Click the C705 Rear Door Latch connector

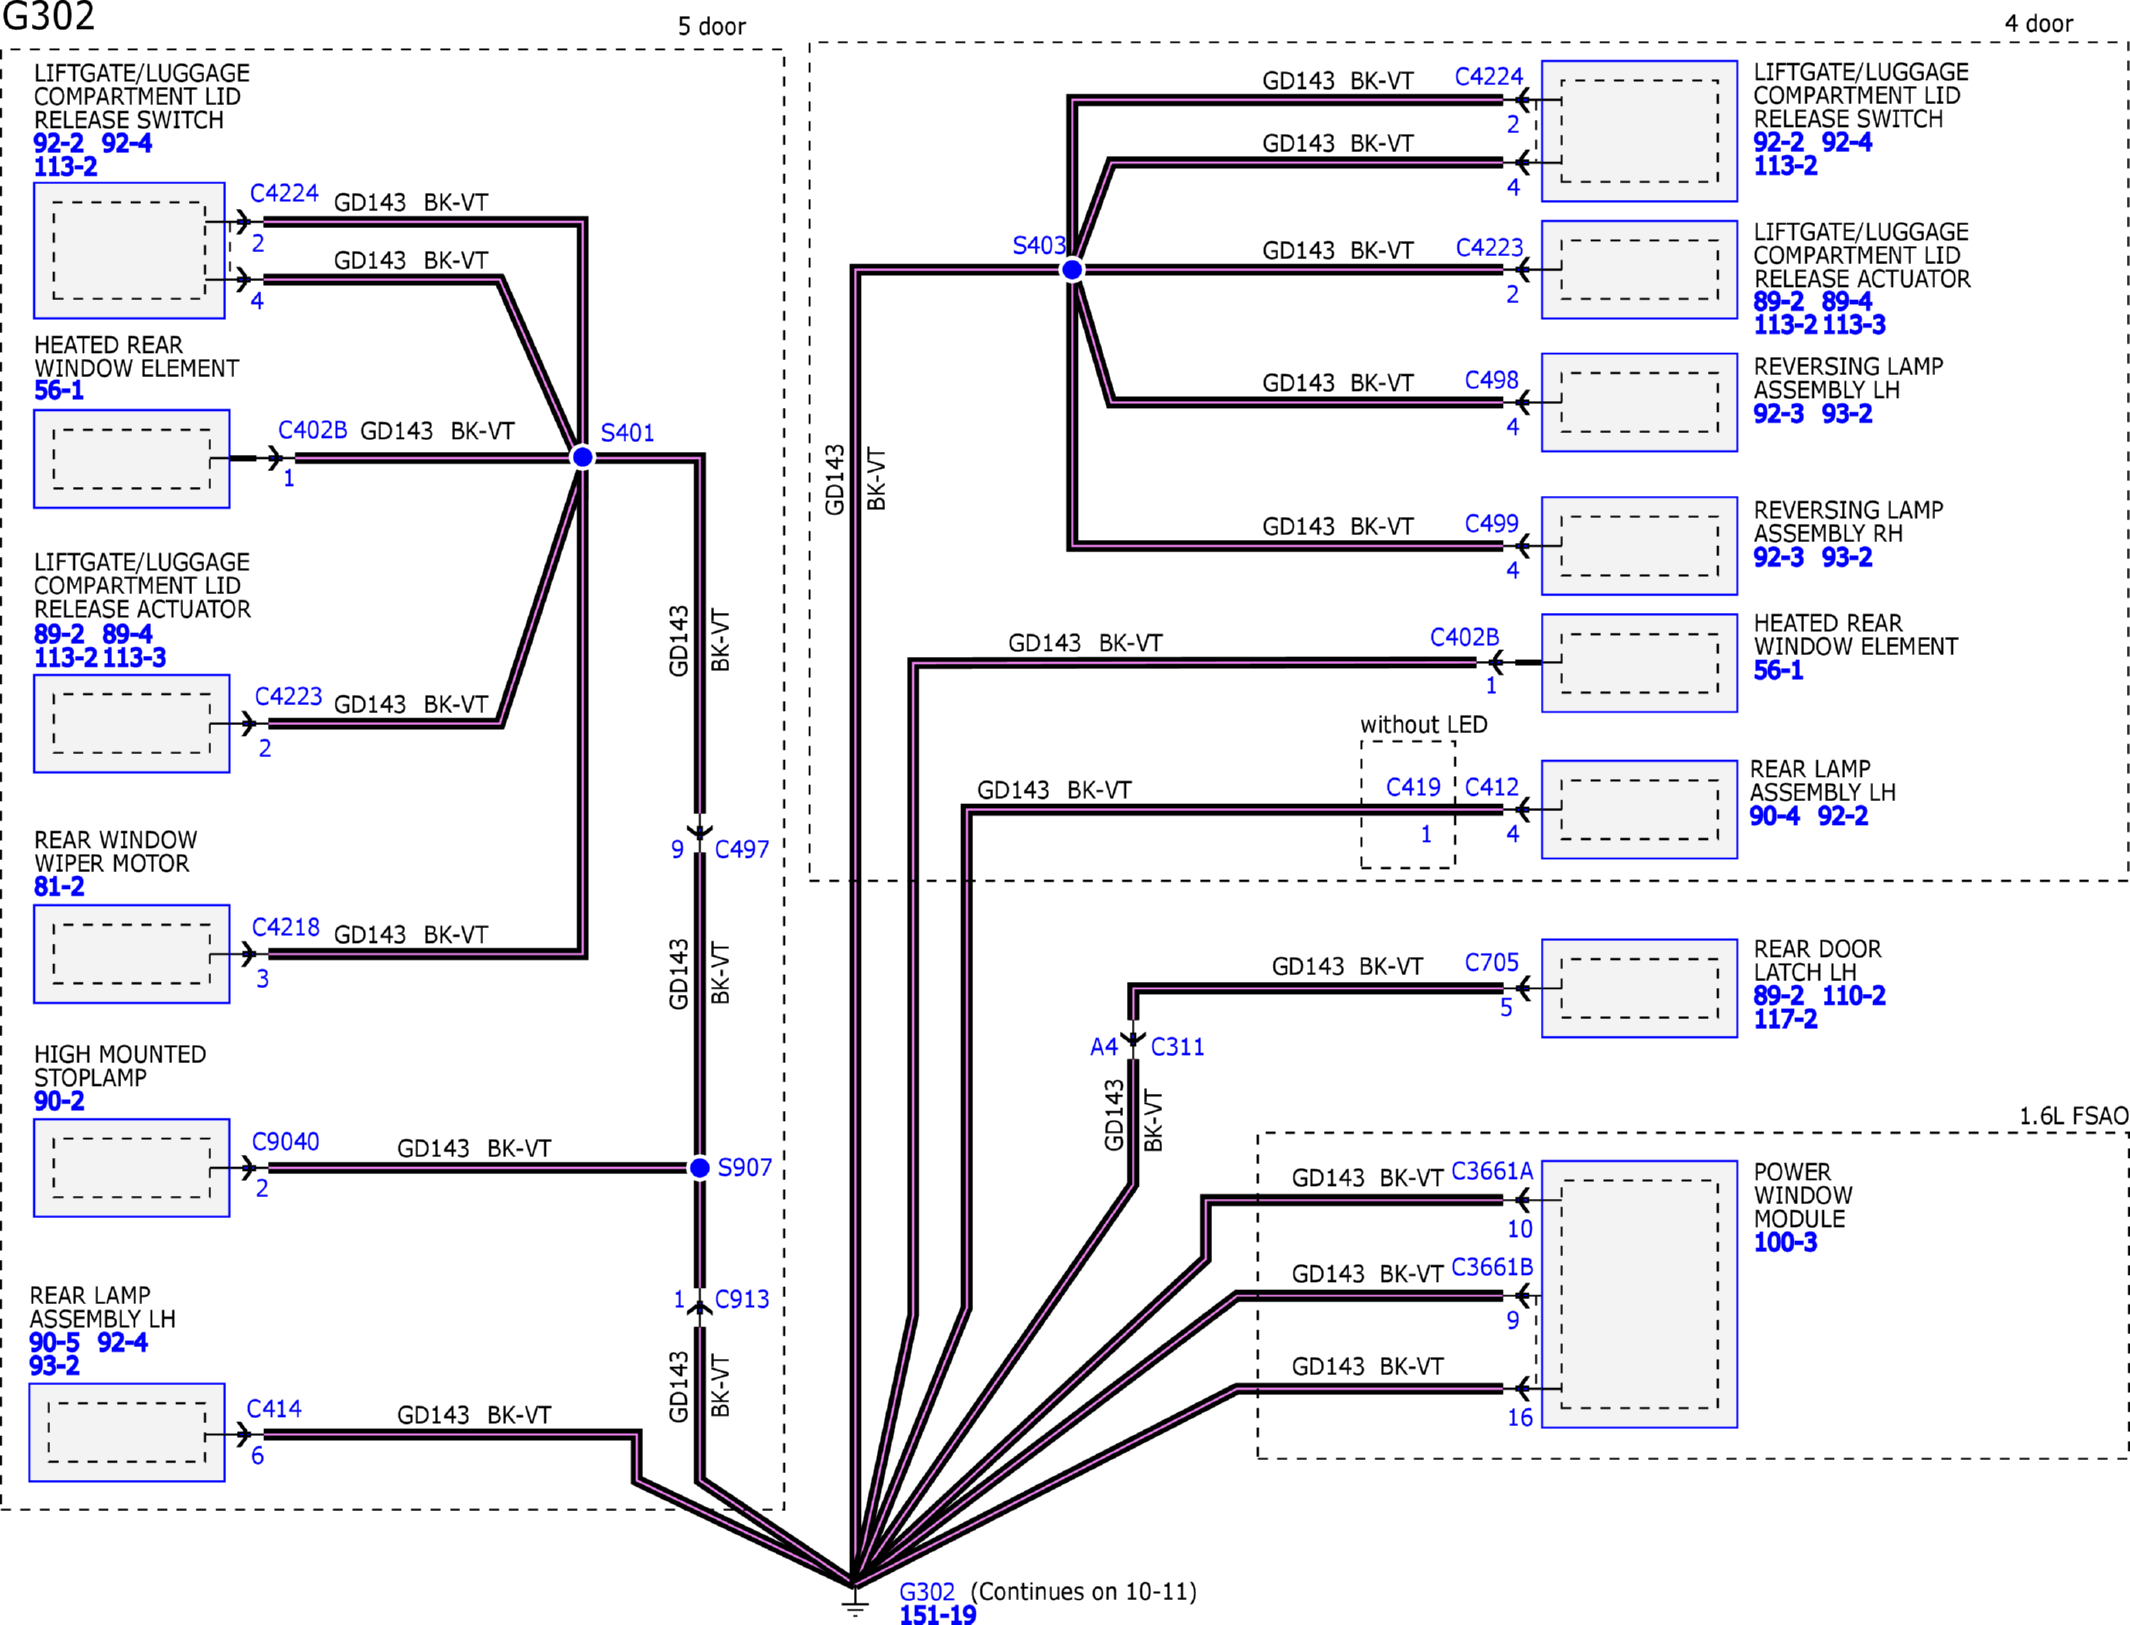pos(1491,962)
